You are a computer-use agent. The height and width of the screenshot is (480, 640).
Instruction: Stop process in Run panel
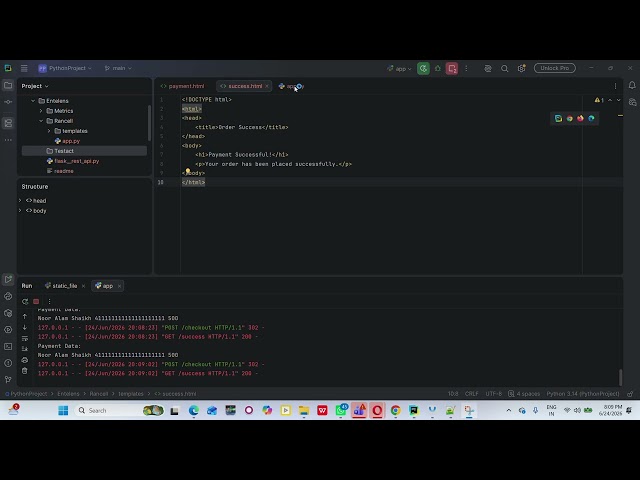(36, 302)
